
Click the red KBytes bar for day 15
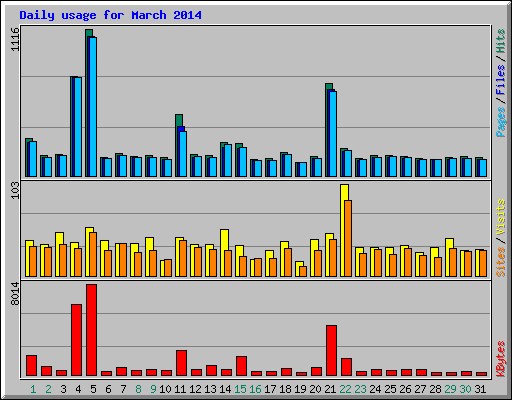tap(241, 366)
